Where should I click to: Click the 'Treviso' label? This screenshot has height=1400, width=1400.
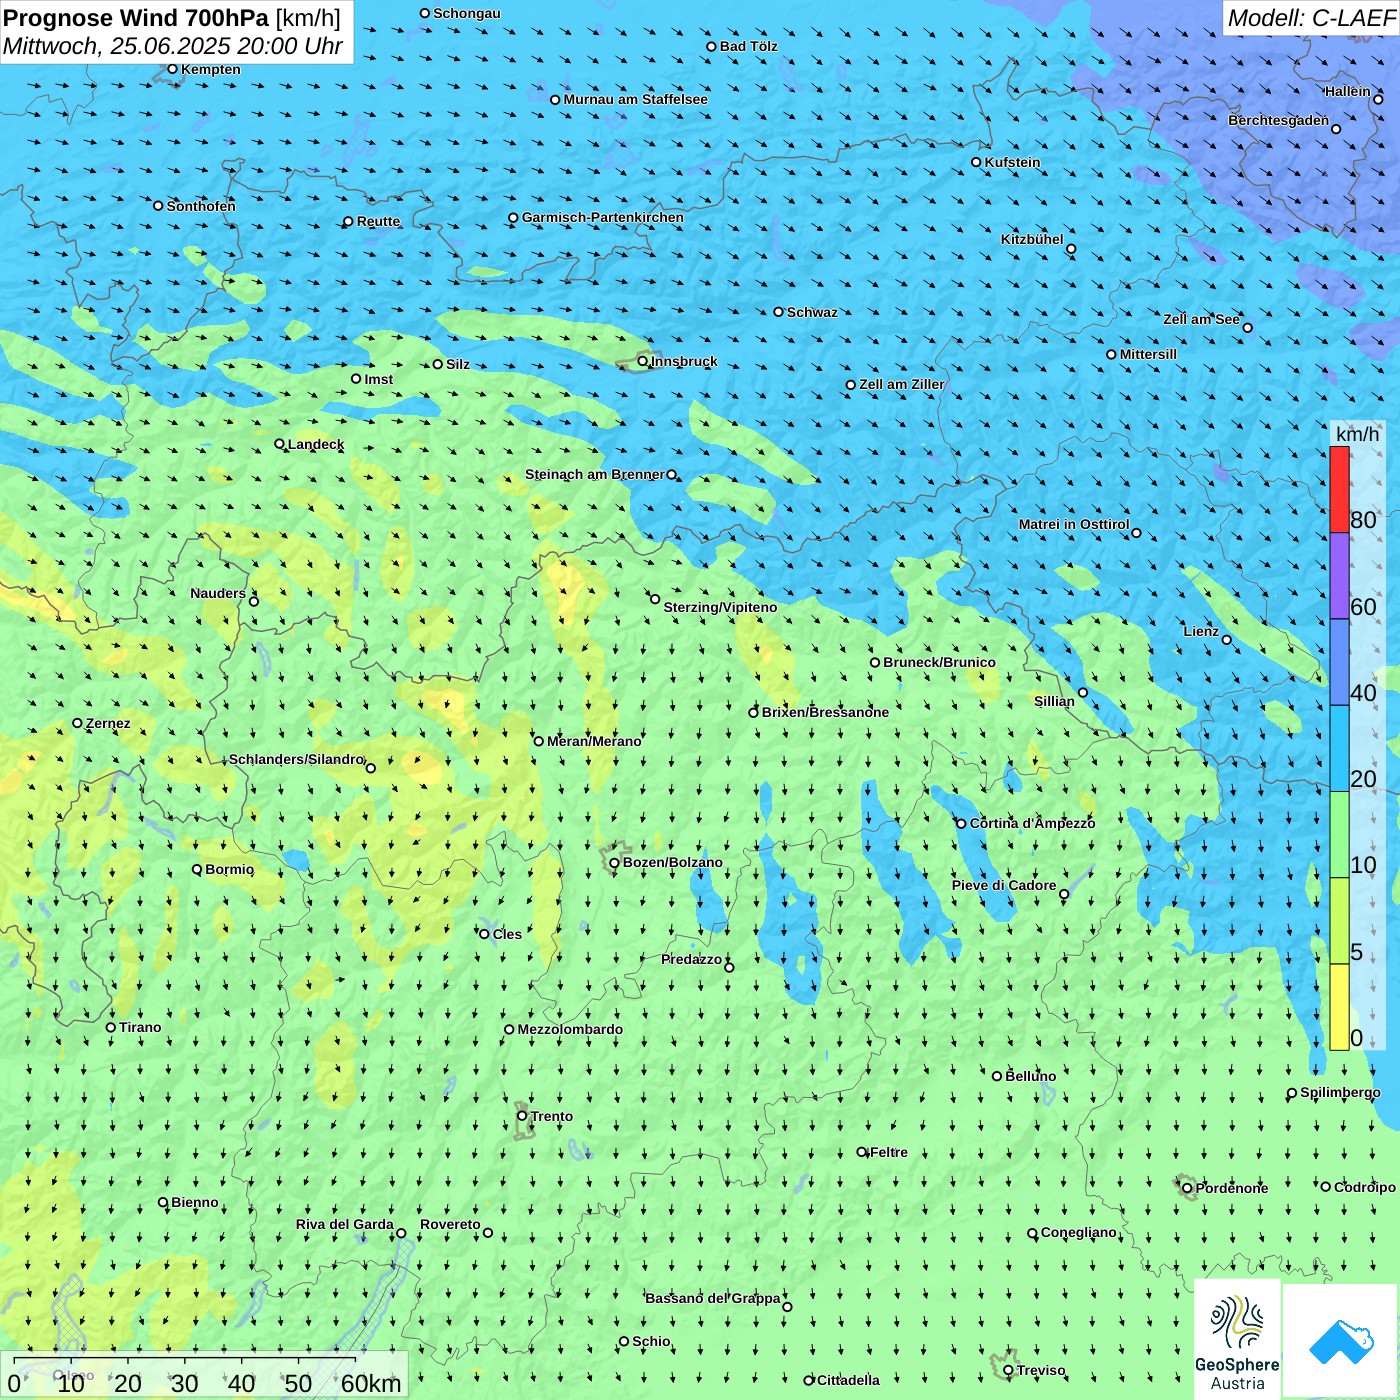coord(1041,1370)
